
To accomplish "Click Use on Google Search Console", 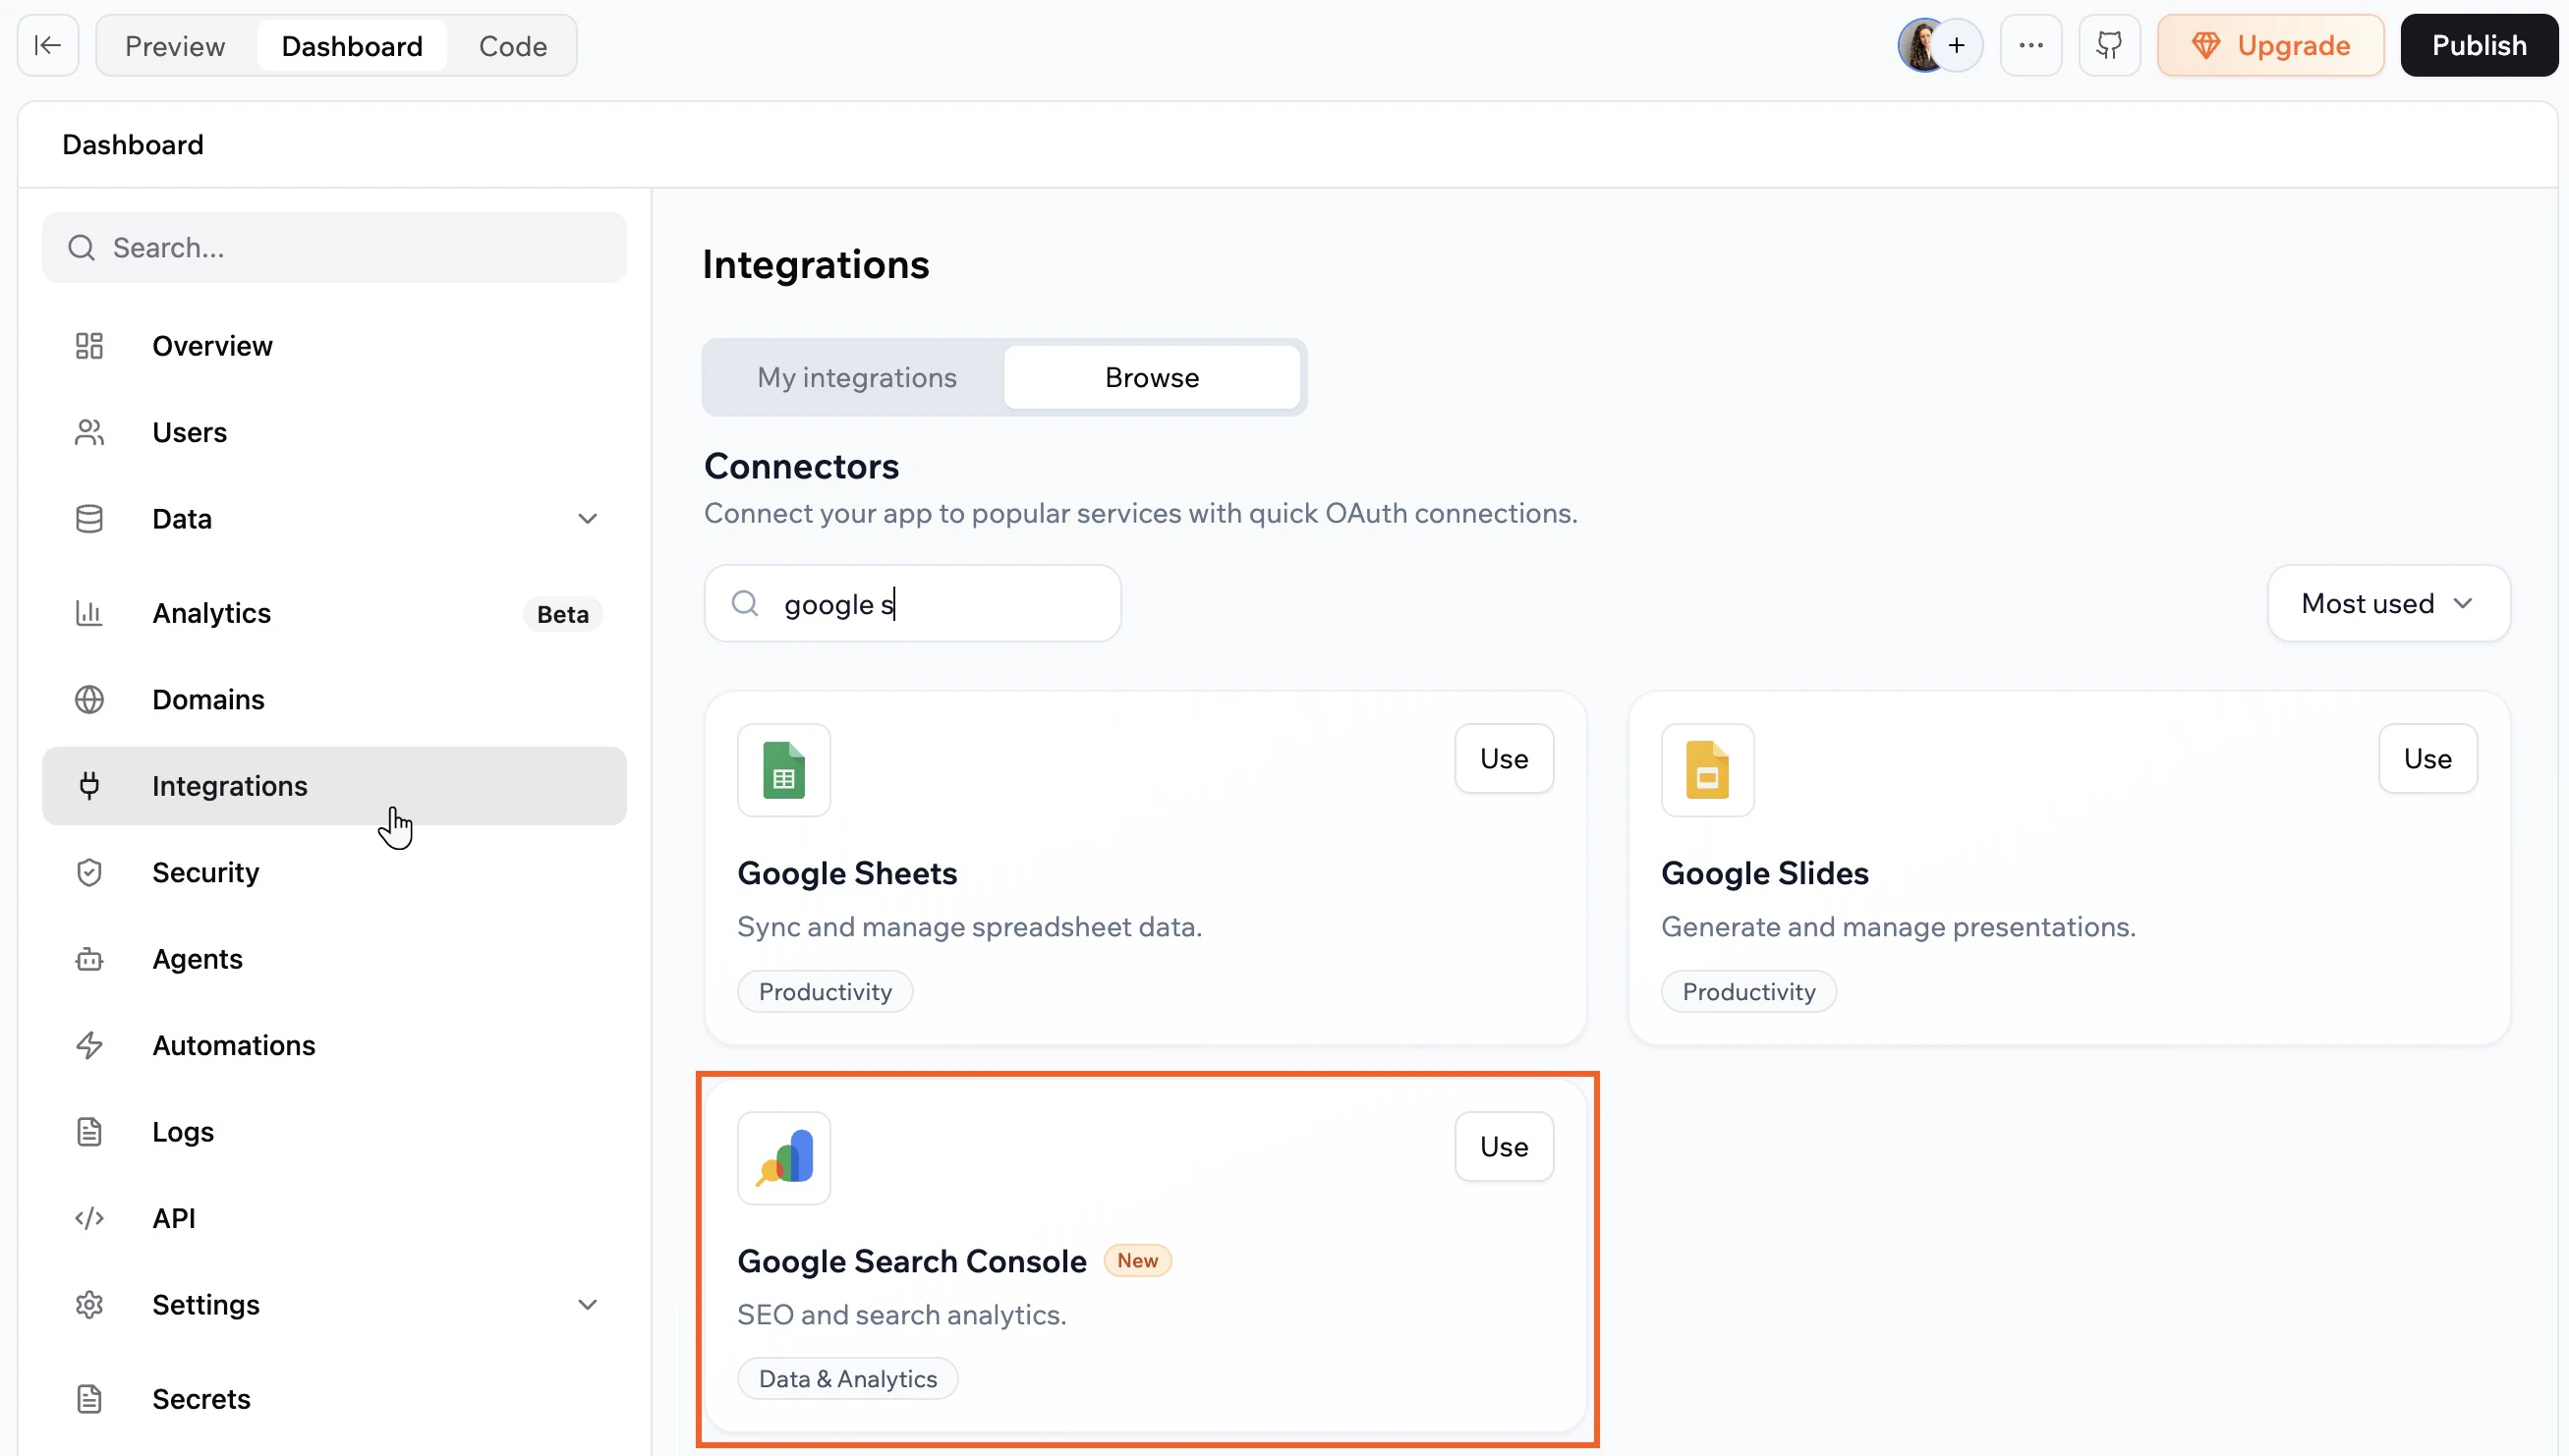I will click(x=1504, y=1146).
